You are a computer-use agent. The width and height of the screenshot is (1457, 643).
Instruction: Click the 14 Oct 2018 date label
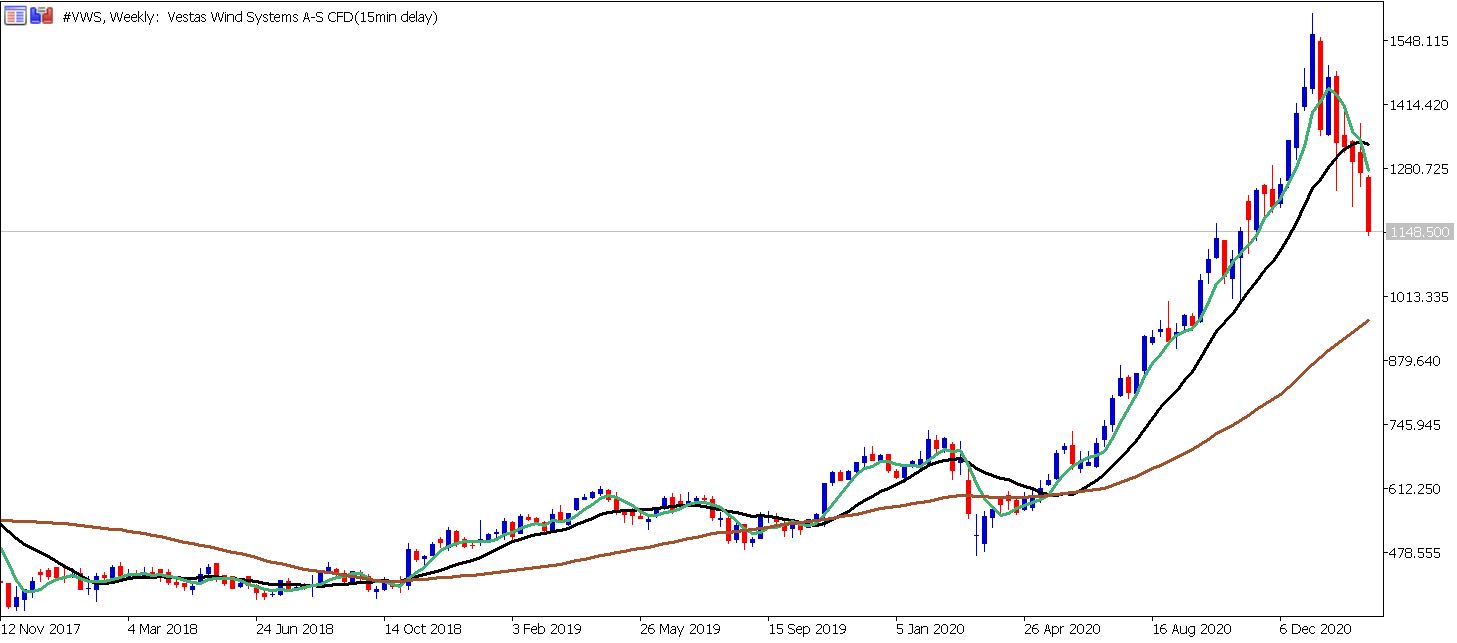click(x=423, y=630)
